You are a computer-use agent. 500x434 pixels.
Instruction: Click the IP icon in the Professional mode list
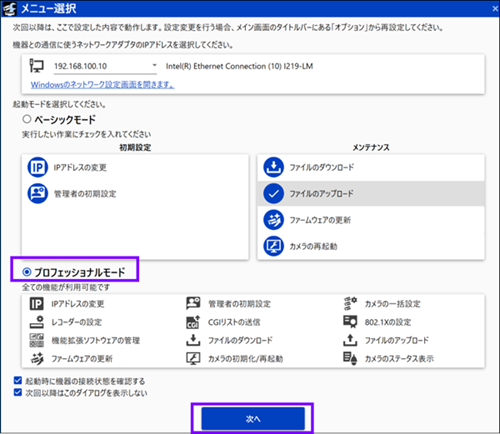click(x=37, y=304)
